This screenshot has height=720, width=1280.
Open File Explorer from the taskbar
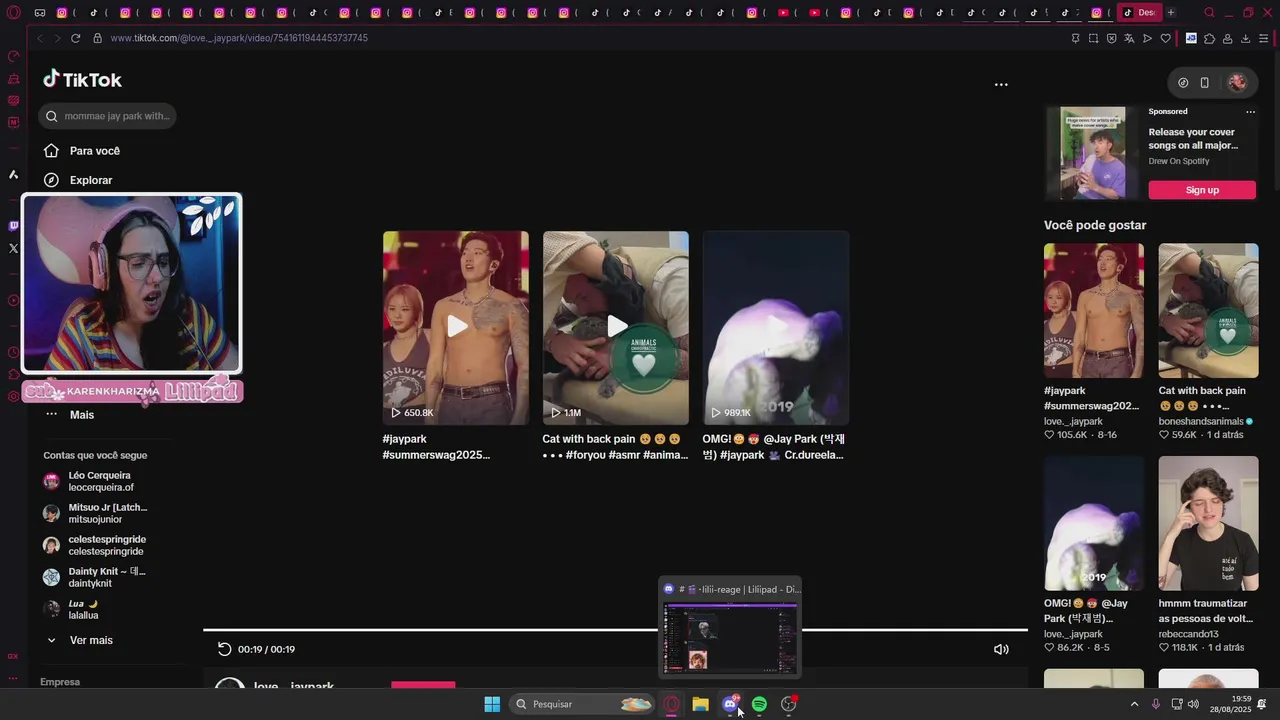pyautogui.click(x=701, y=704)
